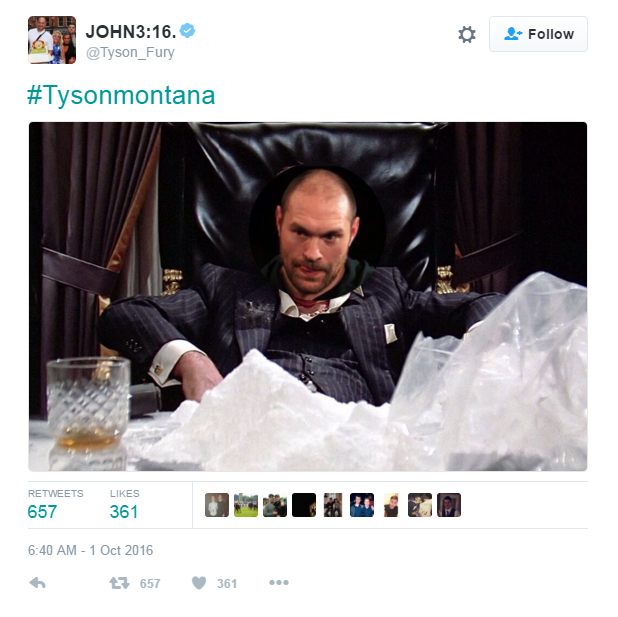
Task: Click the blue verified badge
Action: (187, 31)
